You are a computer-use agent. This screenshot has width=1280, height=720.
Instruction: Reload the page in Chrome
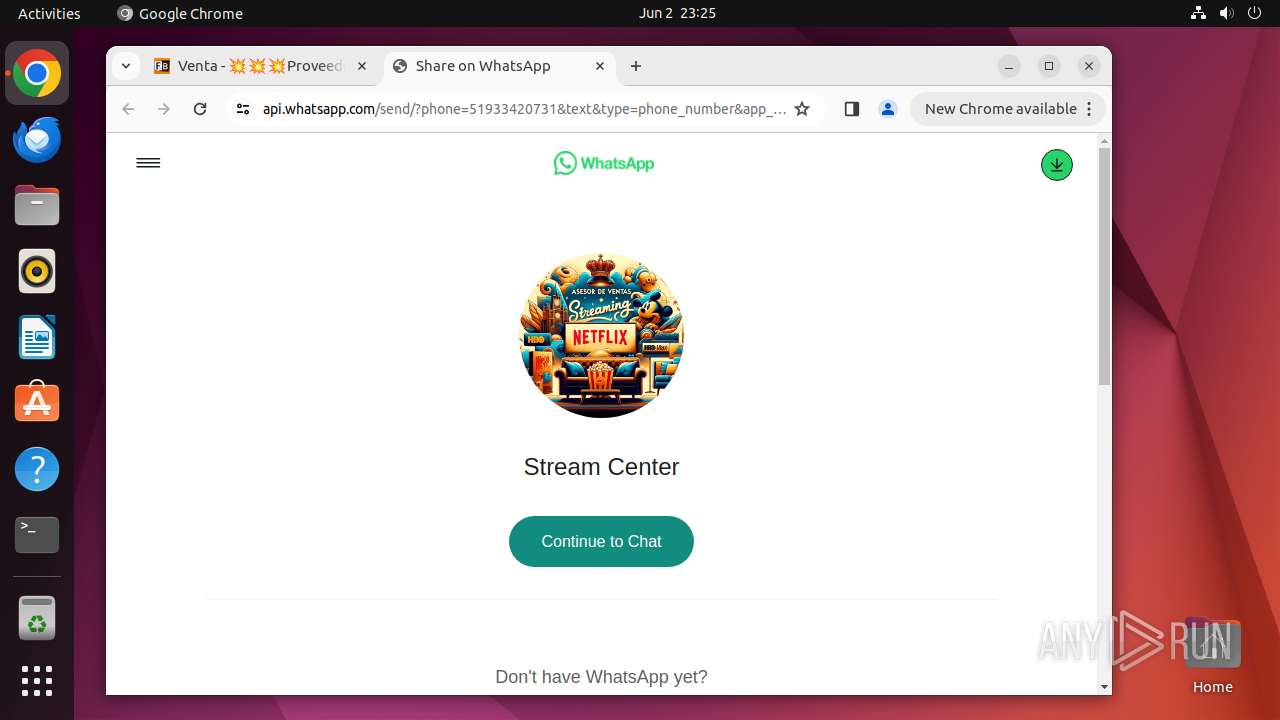[x=200, y=109]
